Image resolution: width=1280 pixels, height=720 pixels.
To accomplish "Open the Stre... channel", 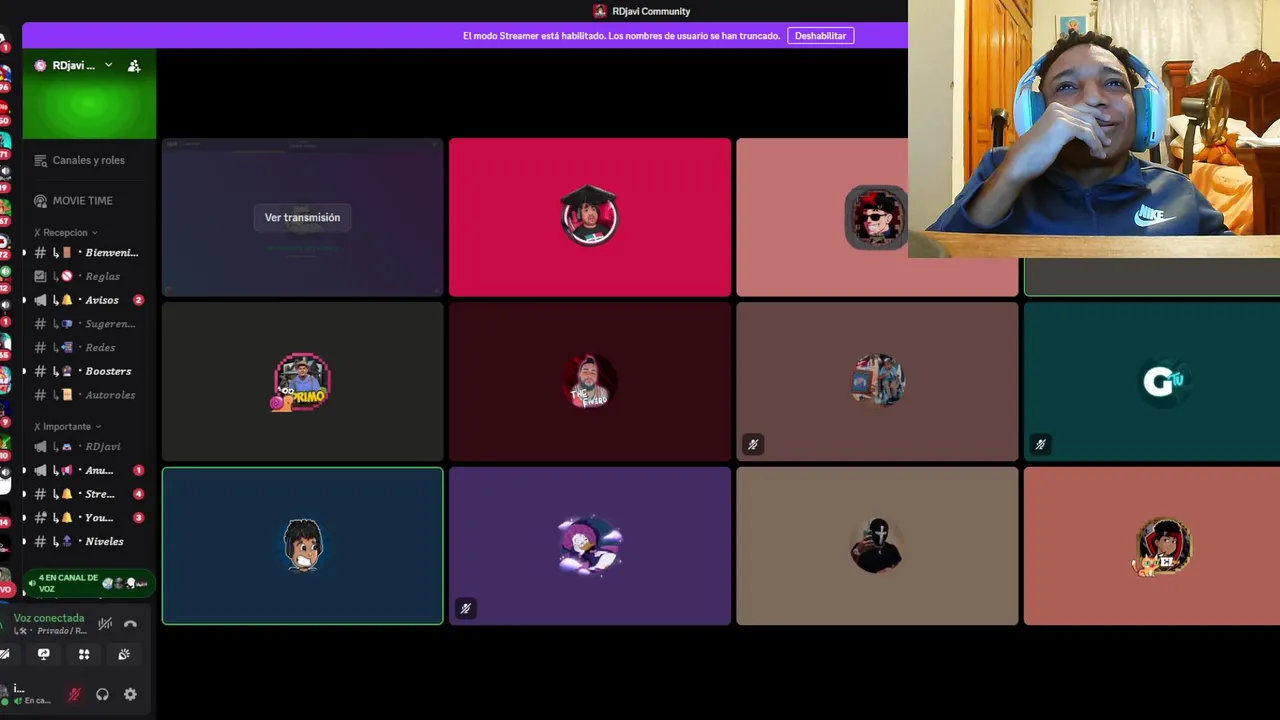I will (88, 494).
